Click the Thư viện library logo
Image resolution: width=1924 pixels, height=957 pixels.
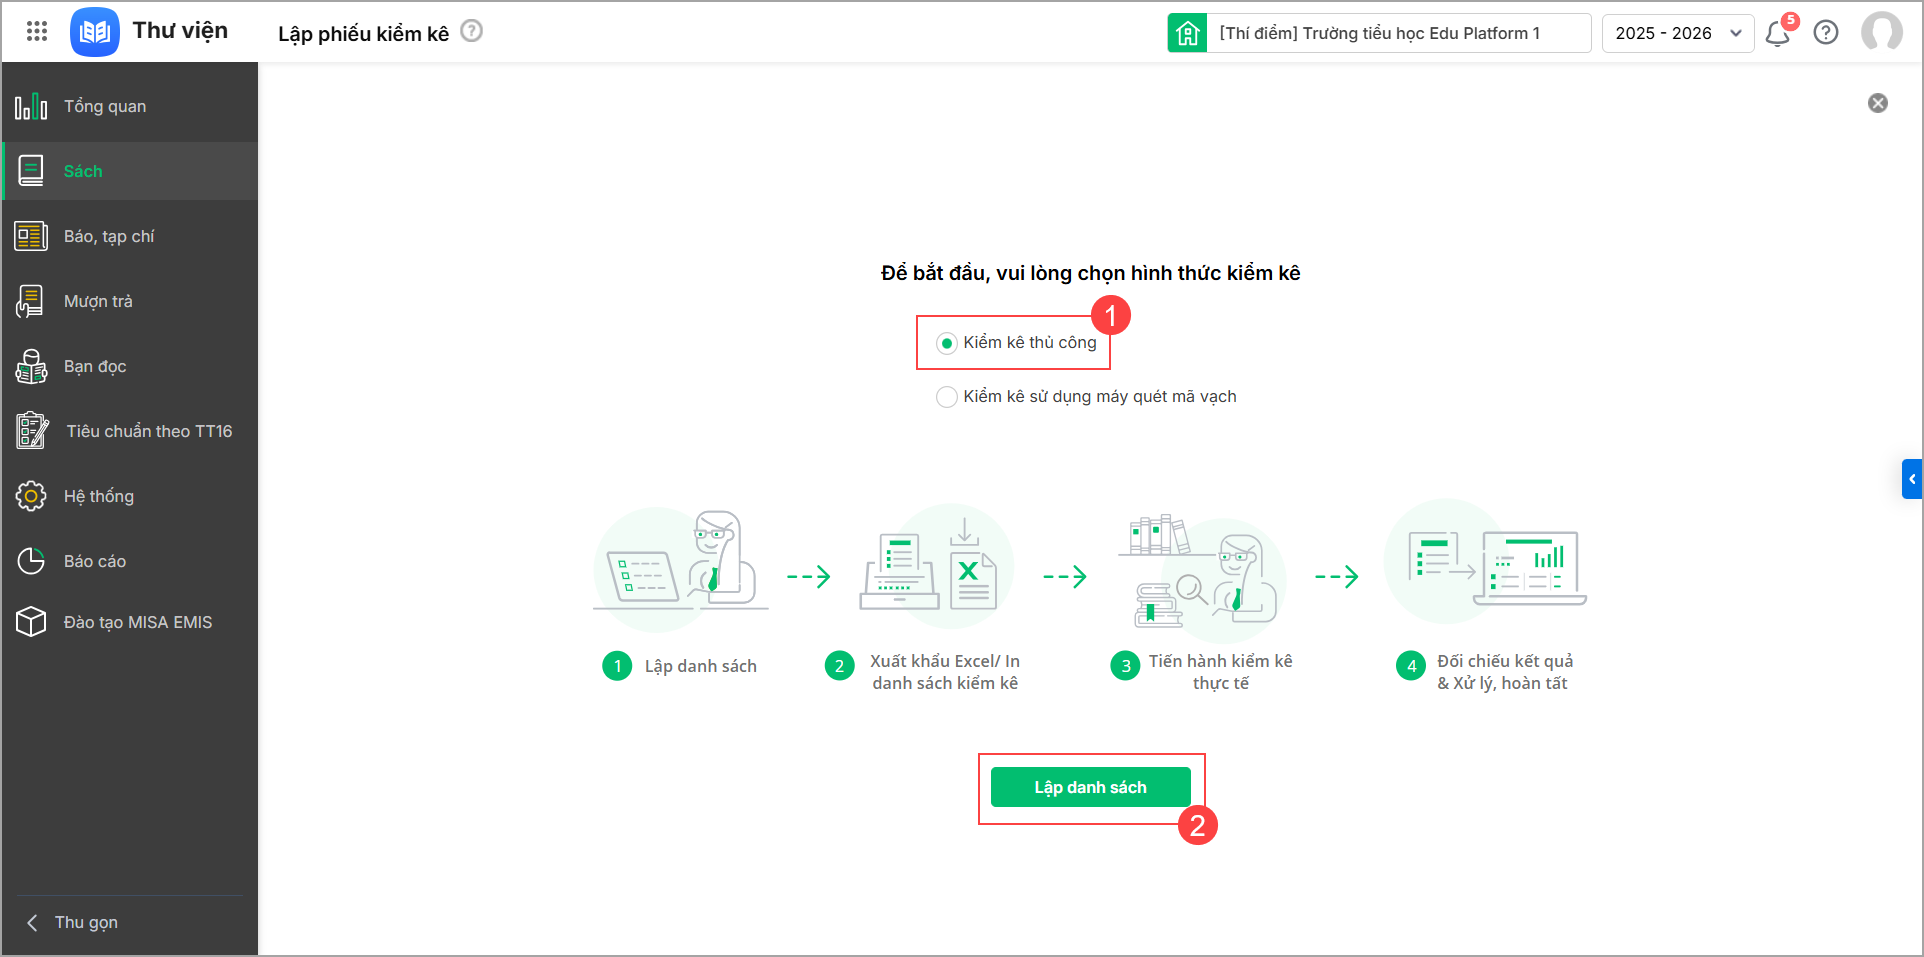tap(95, 32)
